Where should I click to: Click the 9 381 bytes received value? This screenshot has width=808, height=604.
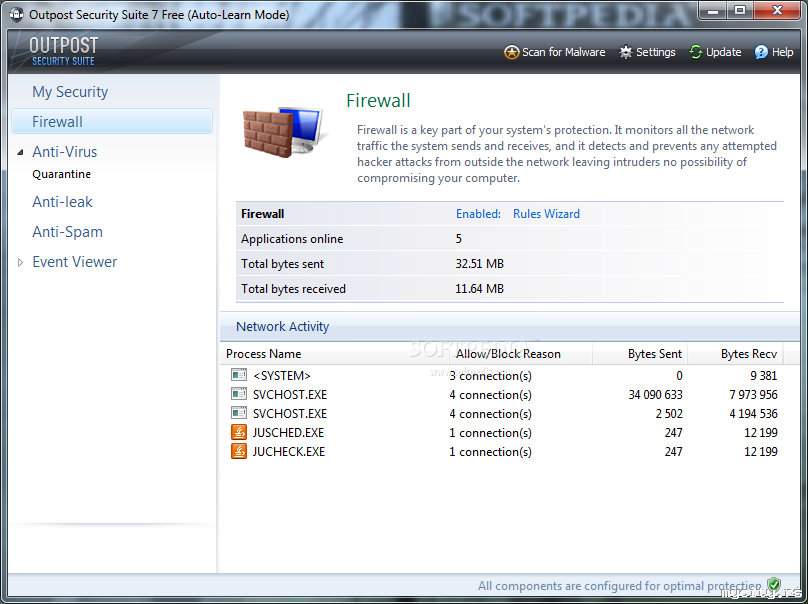pyautogui.click(x=764, y=376)
